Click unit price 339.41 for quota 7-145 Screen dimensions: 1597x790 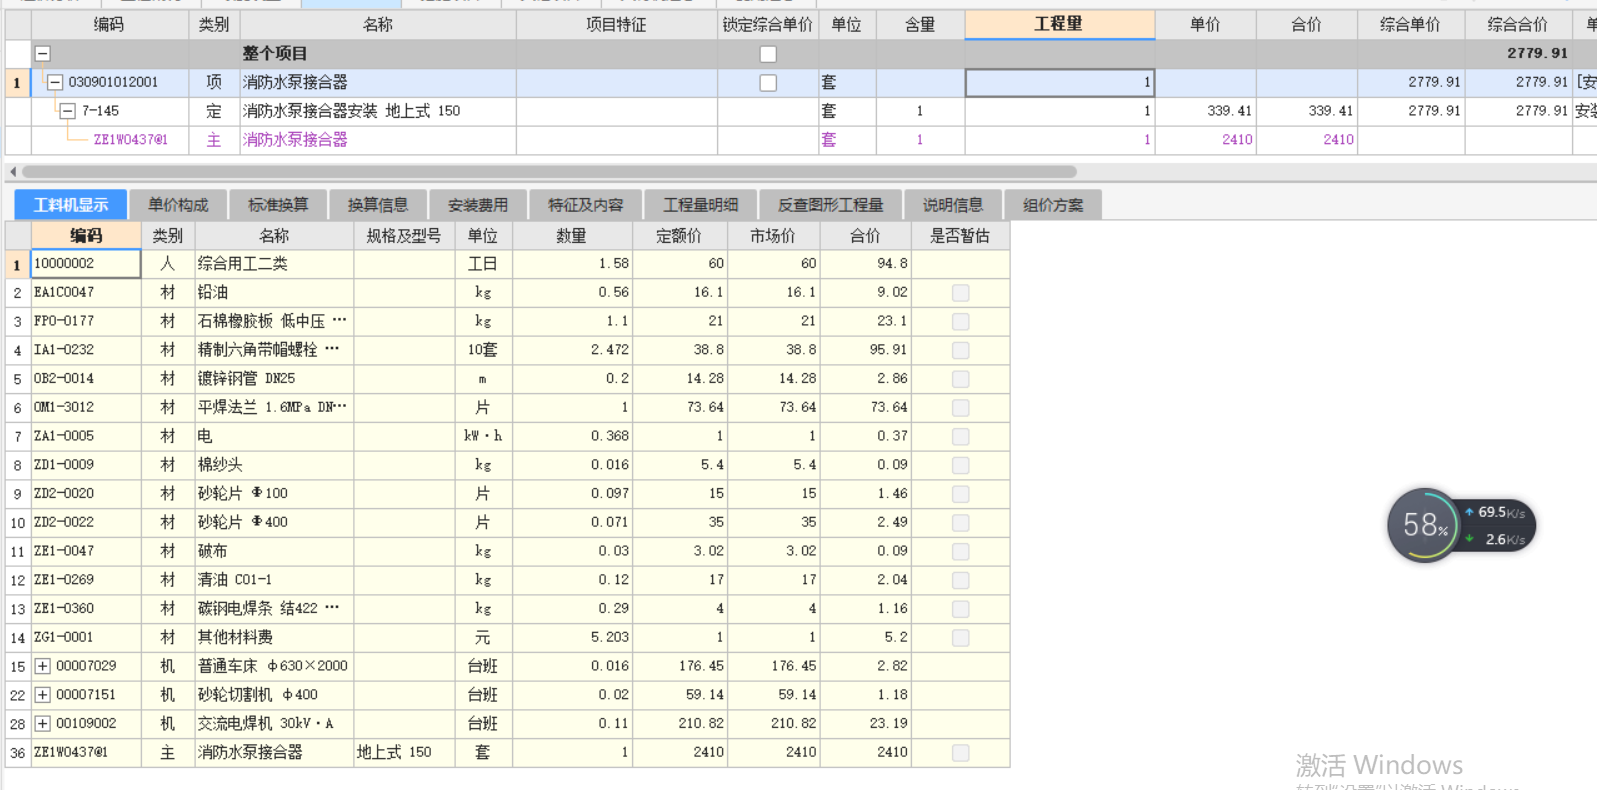1206,111
